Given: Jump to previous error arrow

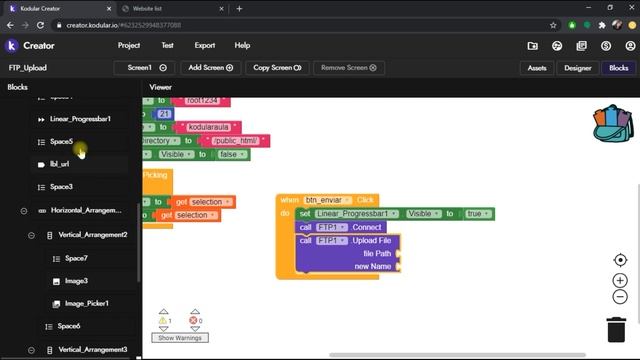Looking at the screenshot, I should (x=195, y=311).
